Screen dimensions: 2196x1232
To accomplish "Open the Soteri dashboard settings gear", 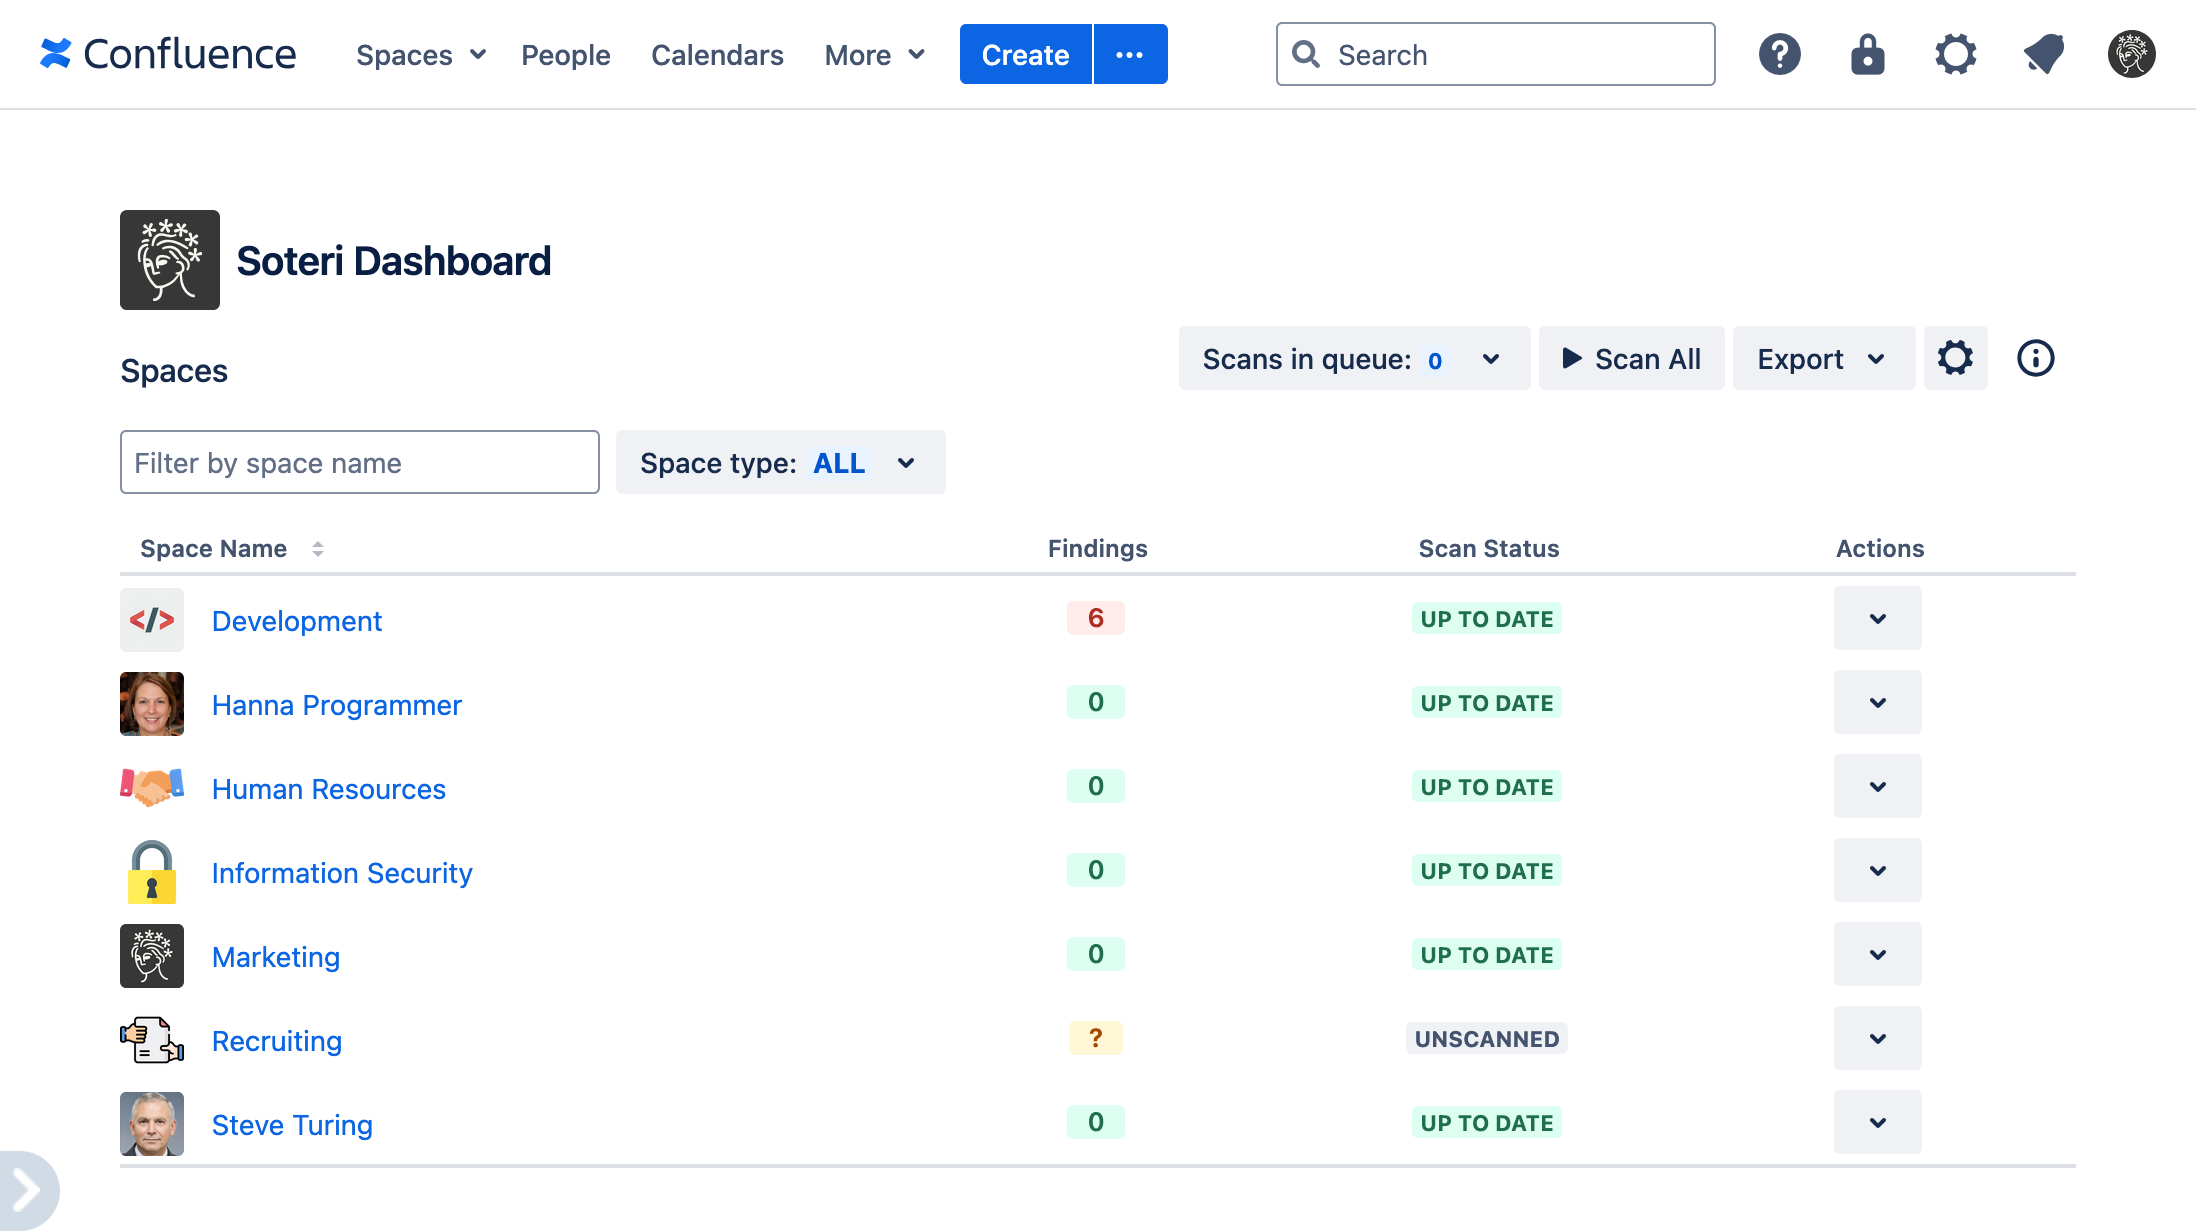I will pyautogui.click(x=1955, y=358).
